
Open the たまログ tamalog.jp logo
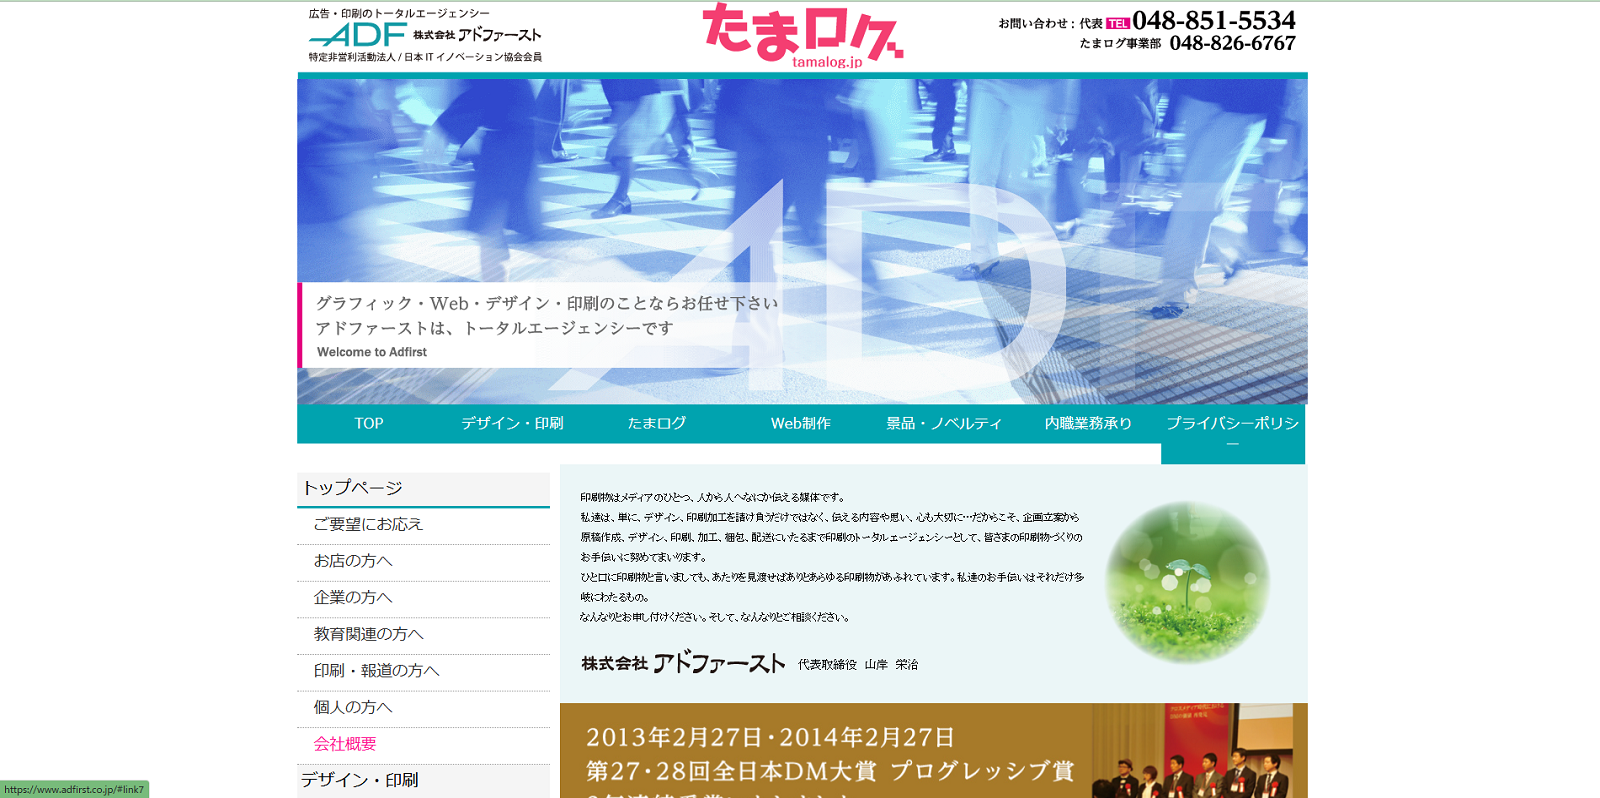coord(803,36)
